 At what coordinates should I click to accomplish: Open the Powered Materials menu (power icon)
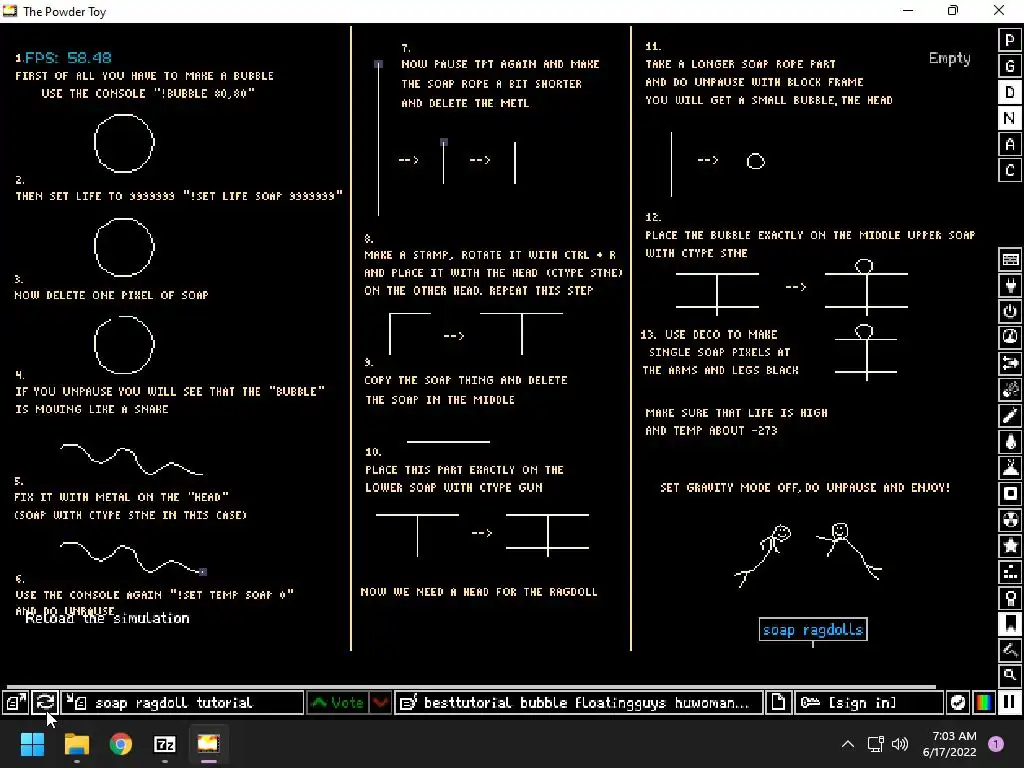pyautogui.click(x=1010, y=312)
